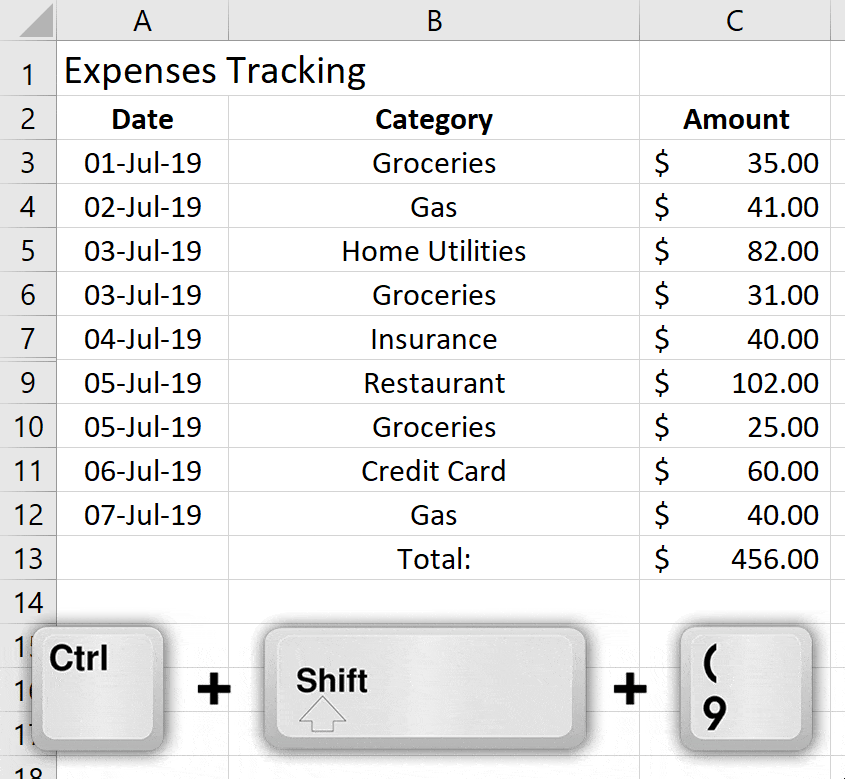845x779 pixels.
Task: Select the Date header cell
Action: [x=142, y=119]
